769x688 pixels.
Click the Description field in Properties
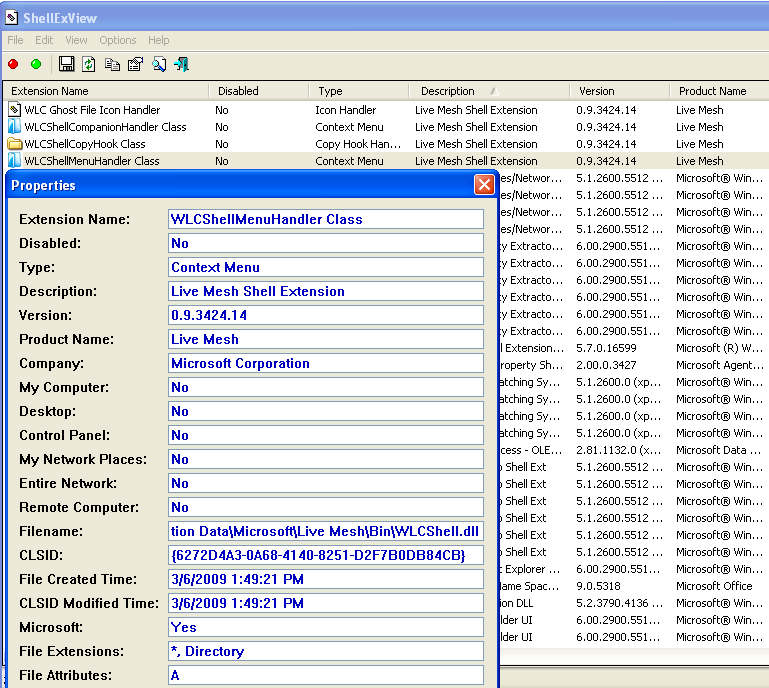tap(326, 291)
